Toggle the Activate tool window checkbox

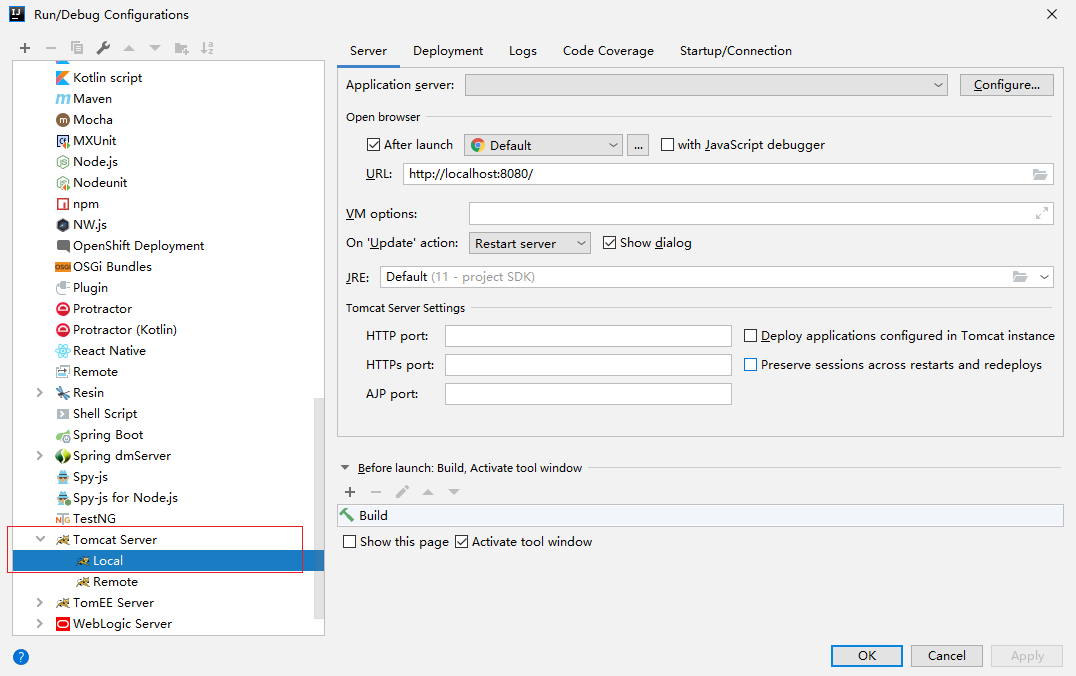click(462, 541)
